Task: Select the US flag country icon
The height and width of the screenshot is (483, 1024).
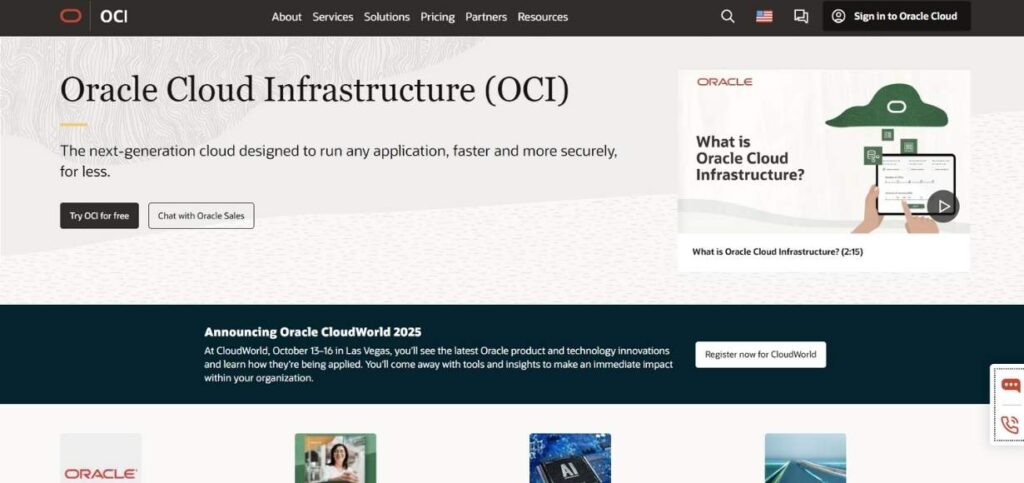Action: click(764, 16)
